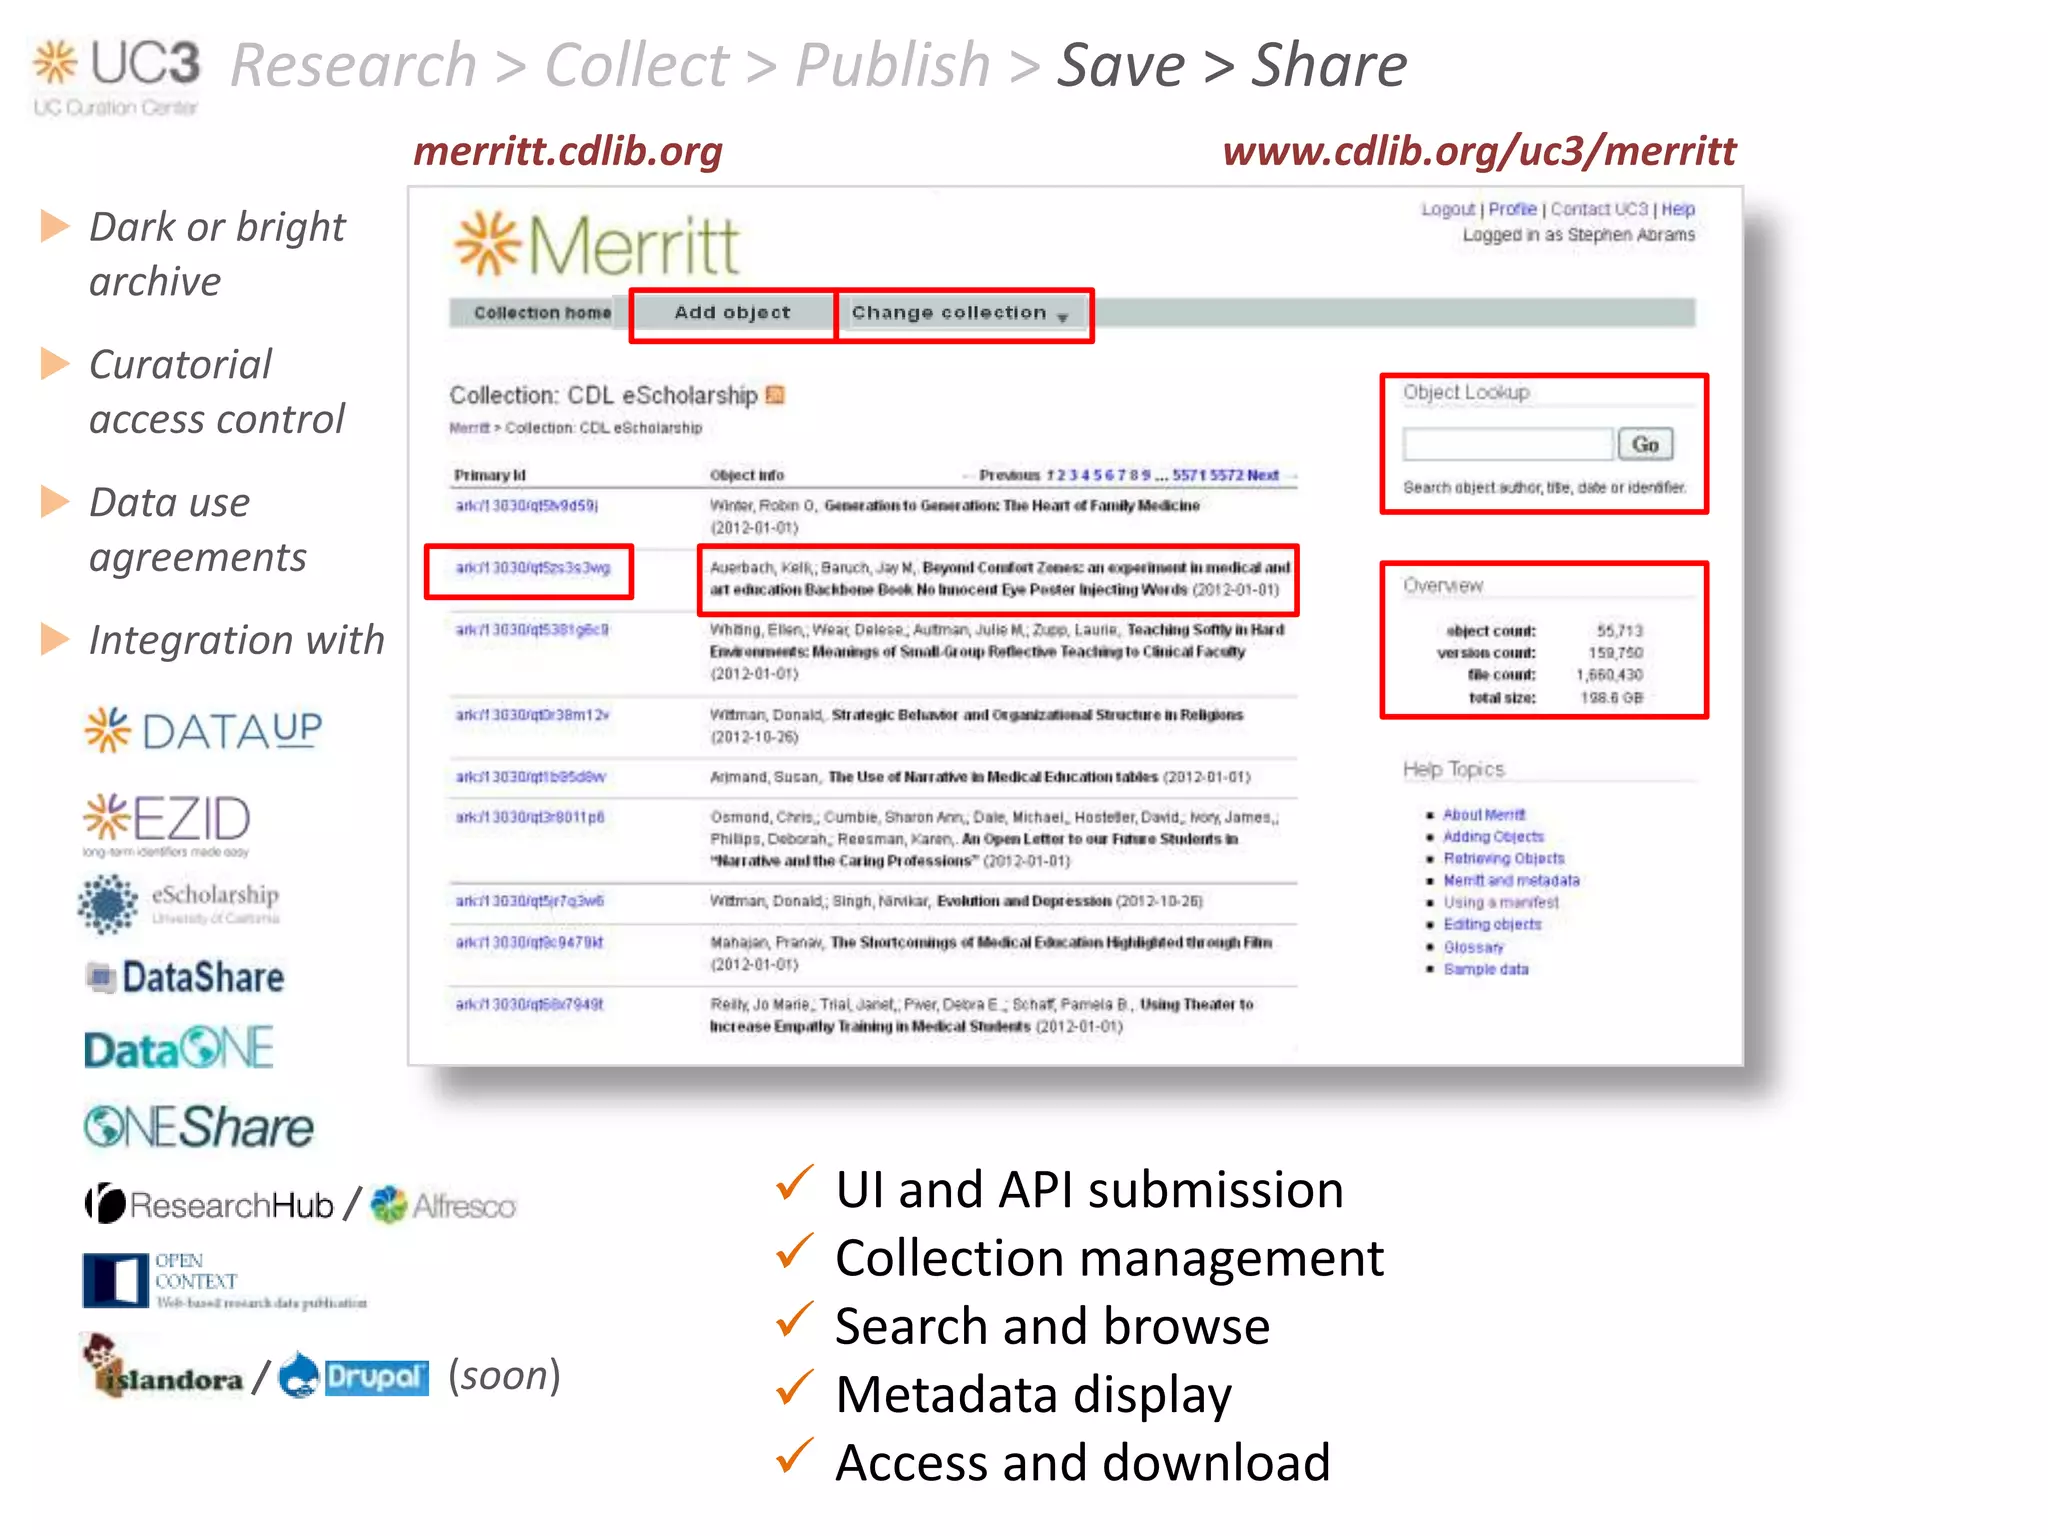Image resolution: width=2048 pixels, height=1536 pixels.
Task: Click the total size value 198.6 GB
Action: click(1611, 698)
